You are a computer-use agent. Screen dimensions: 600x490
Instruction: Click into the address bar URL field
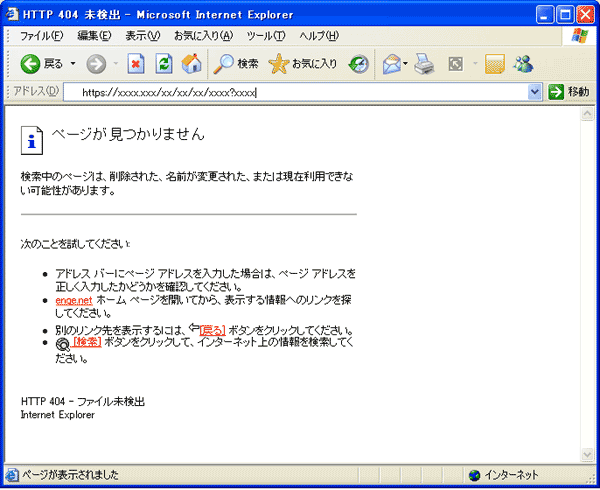tap(295, 92)
